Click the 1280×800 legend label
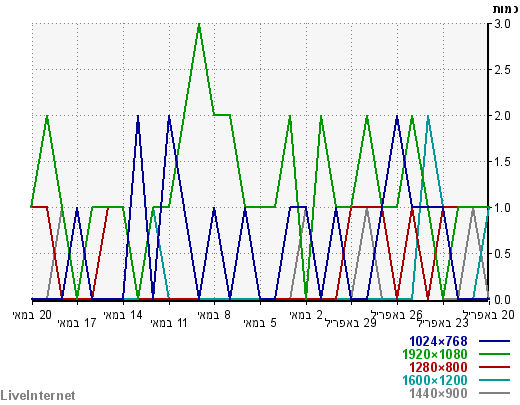520x405 pixels. pos(438,367)
